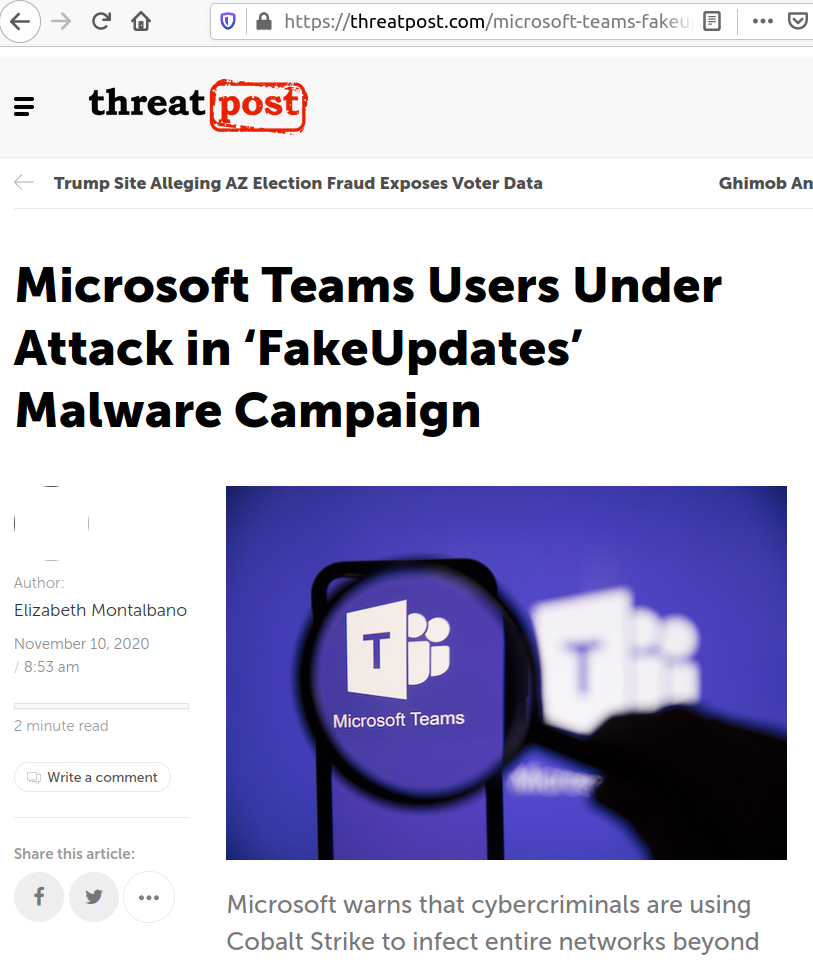Share article on Twitter
The image size is (813, 965).
pyautogui.click(x=94, y=897)
